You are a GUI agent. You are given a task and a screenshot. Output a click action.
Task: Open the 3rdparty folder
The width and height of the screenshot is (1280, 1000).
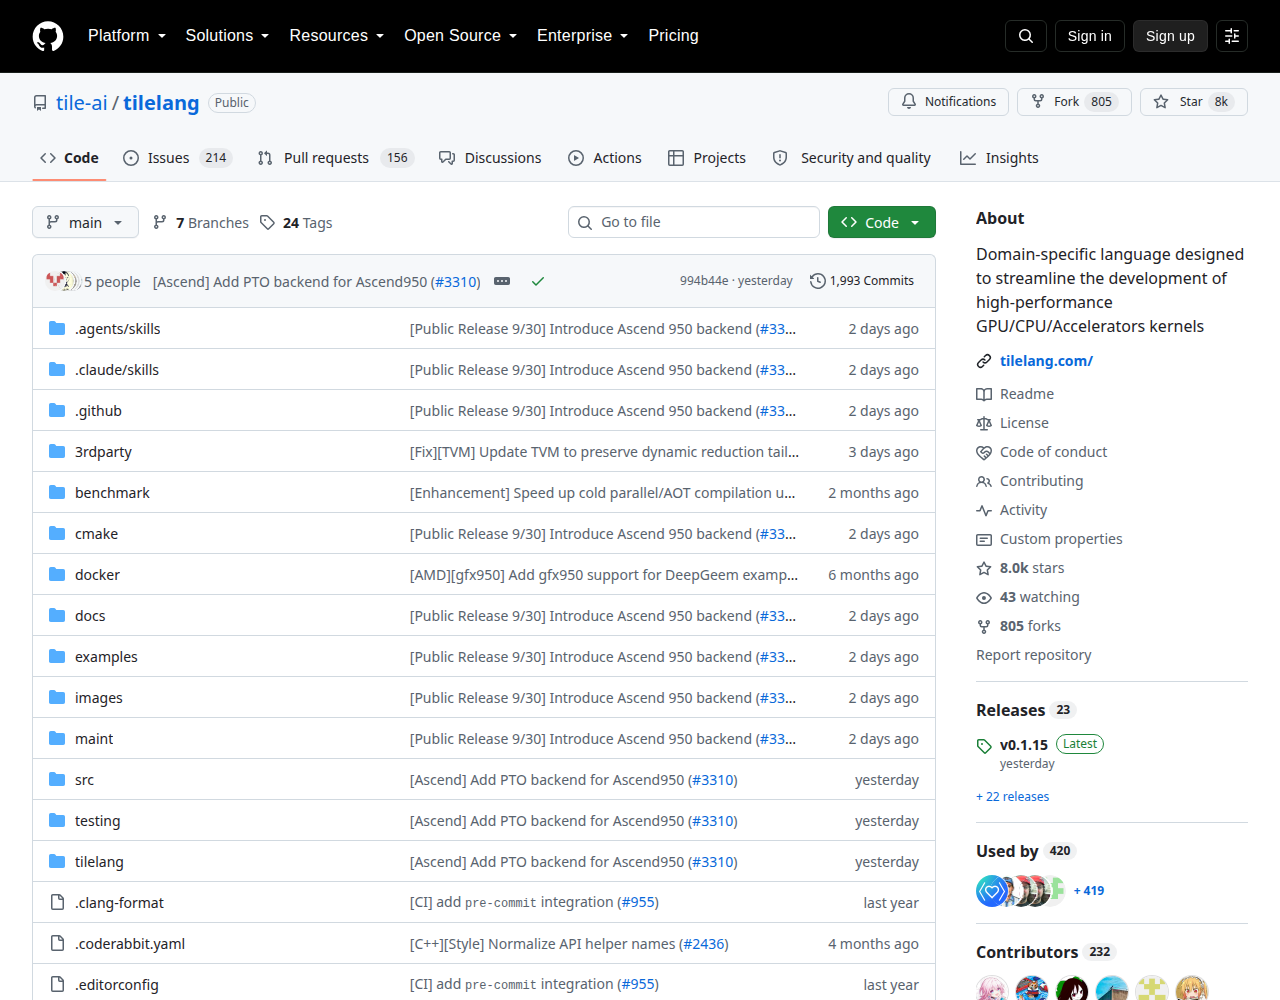[x=103, y=452]
